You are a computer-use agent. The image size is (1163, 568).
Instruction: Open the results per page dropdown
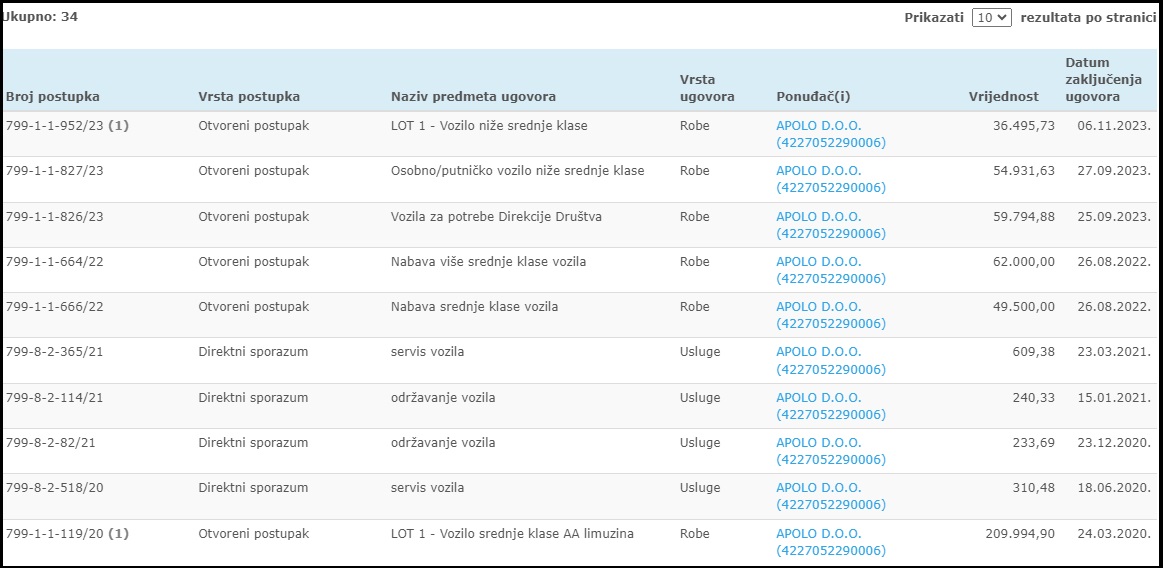coord(992,18)
